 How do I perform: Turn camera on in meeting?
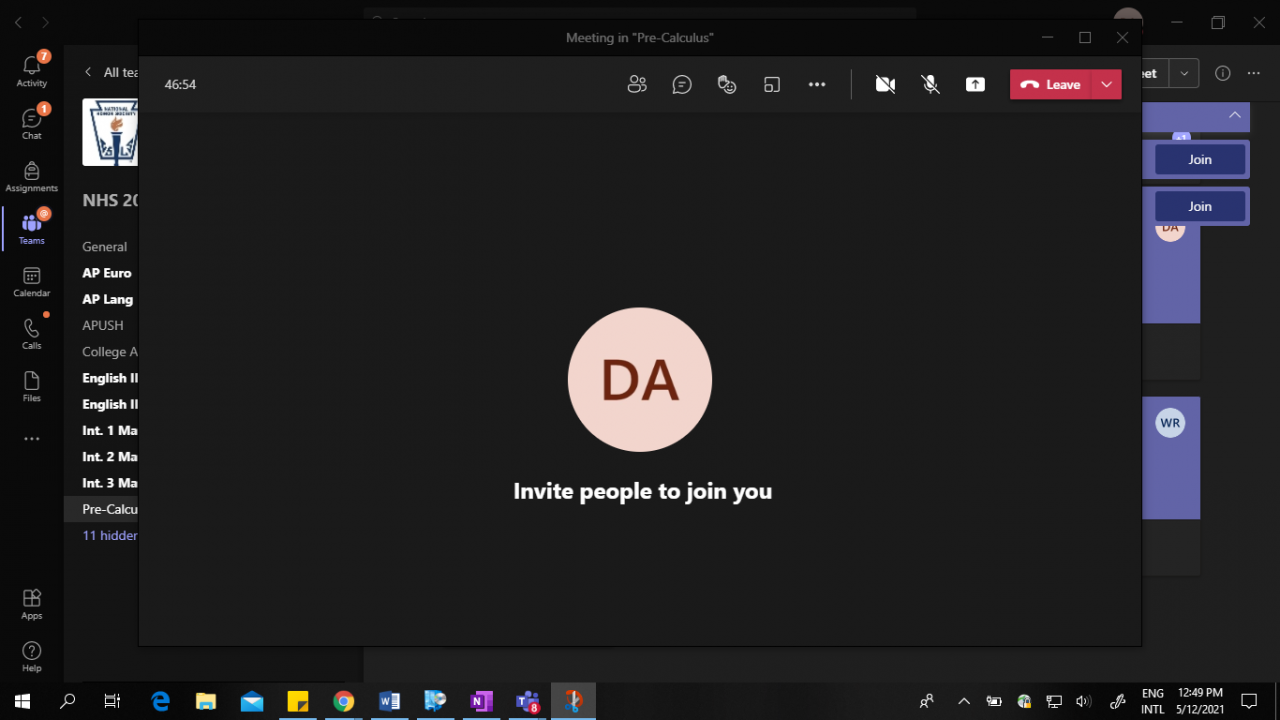click(885, 85)
